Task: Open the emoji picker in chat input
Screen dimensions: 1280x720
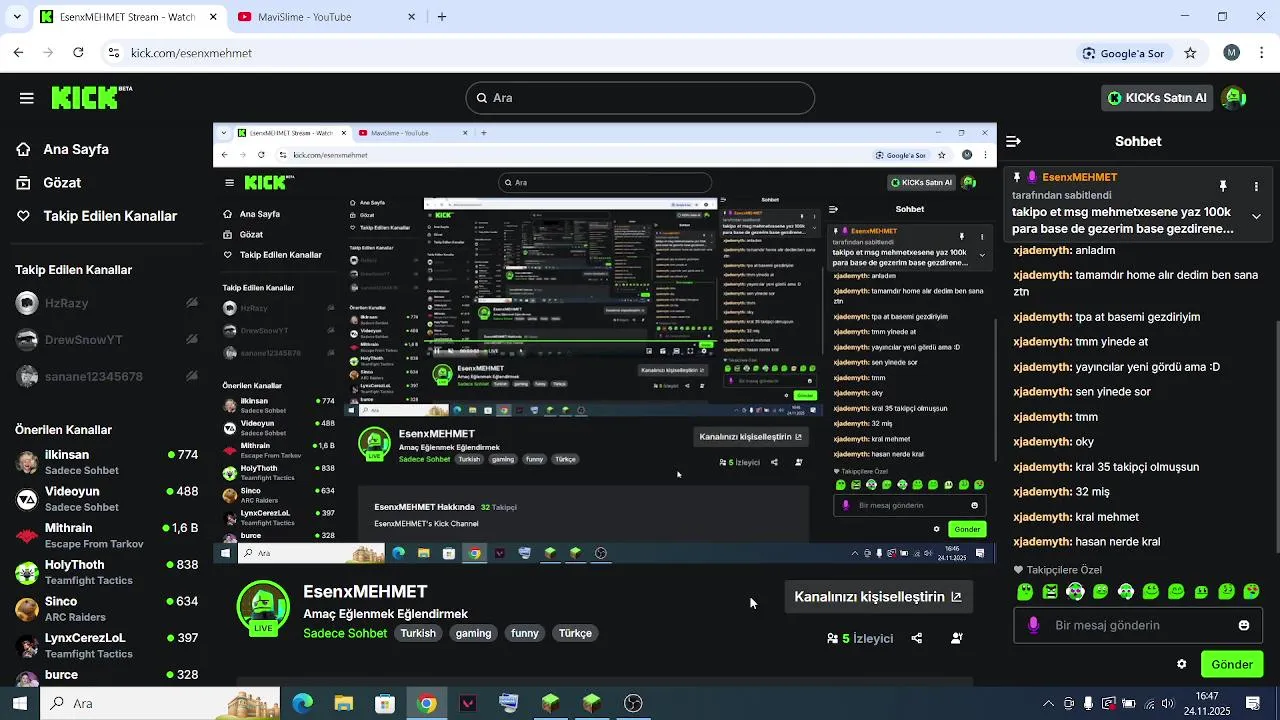Action: click(x=1244, y=625)
